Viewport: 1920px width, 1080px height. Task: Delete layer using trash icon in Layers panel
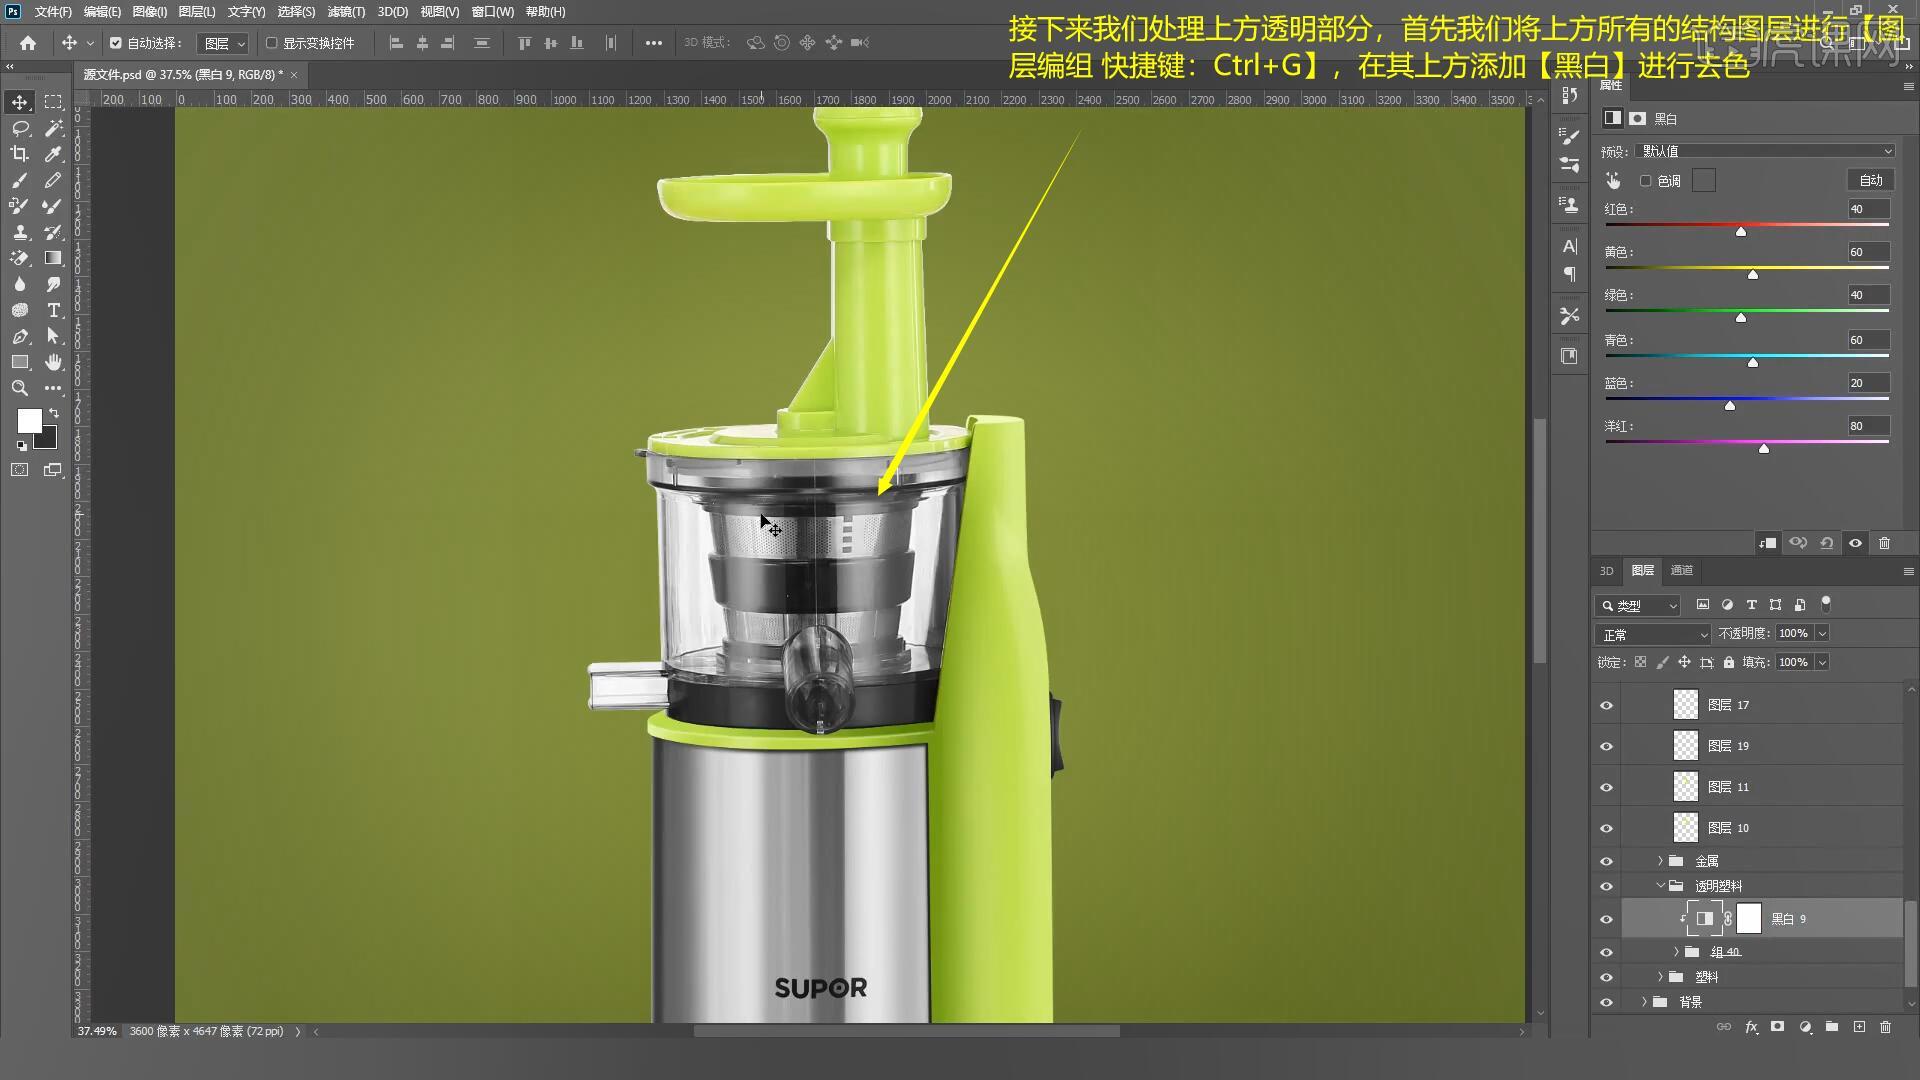pos(1885,1027)
